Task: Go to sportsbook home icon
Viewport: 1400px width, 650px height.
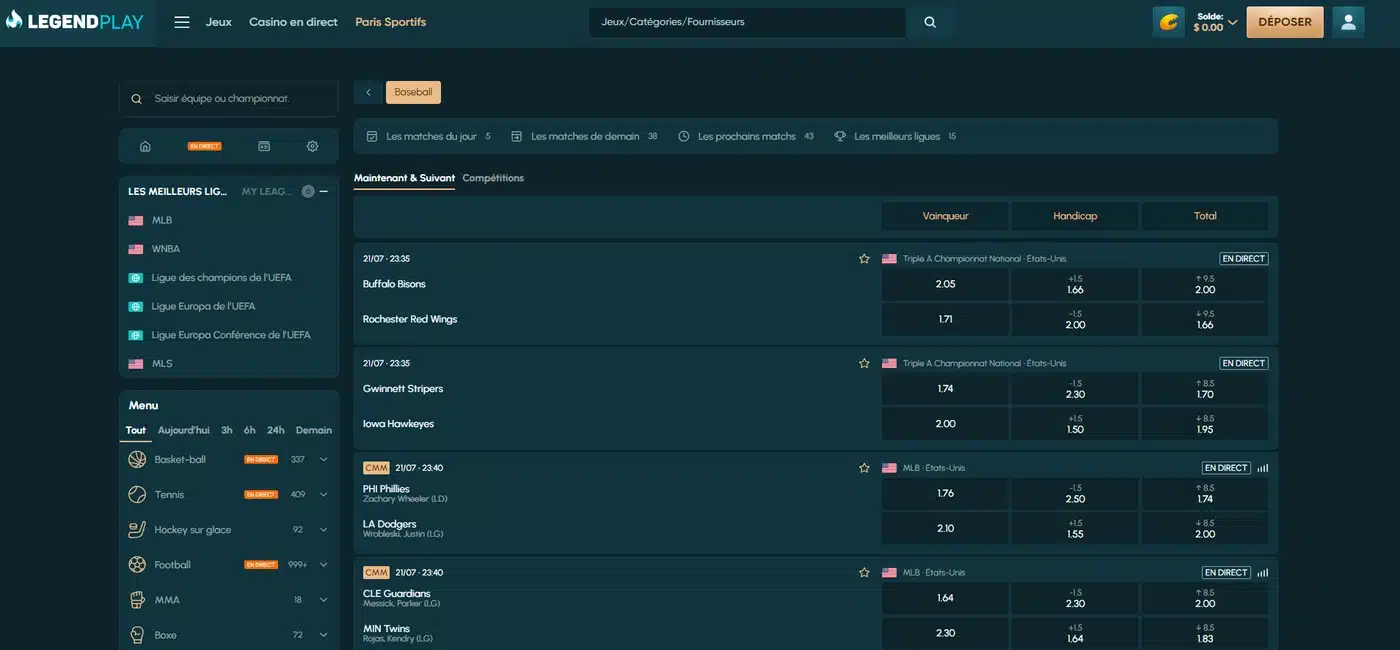Action: tap(145, 146)
